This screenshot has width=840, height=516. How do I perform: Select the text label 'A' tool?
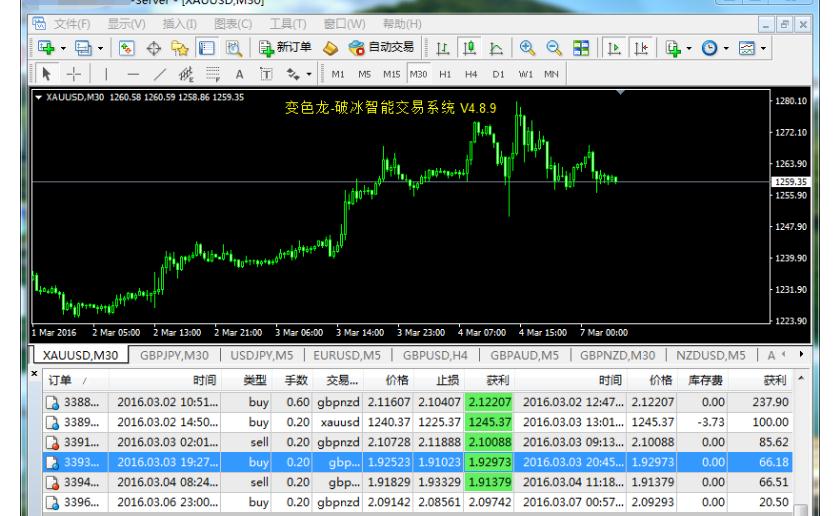240,75
